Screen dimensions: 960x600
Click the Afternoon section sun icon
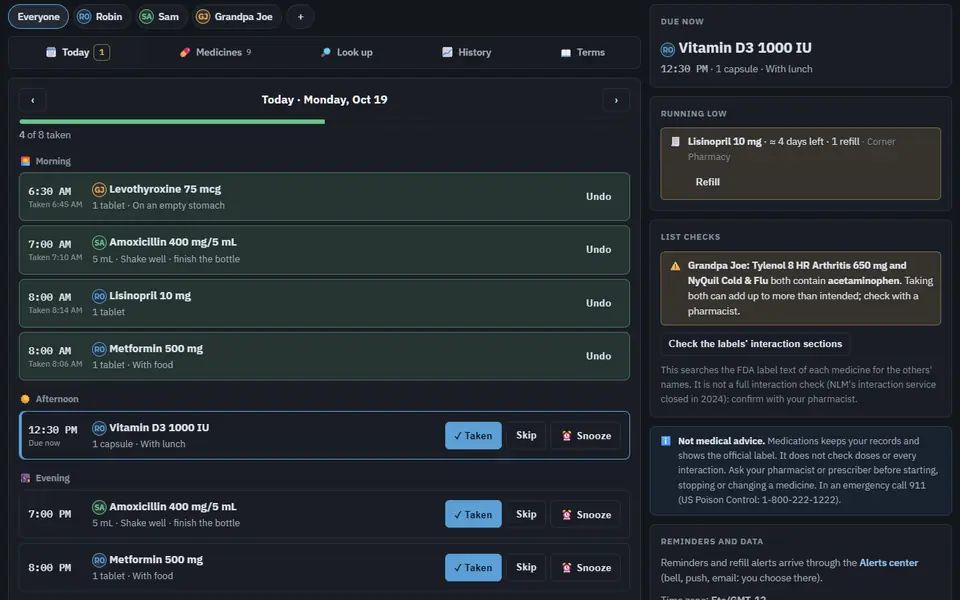(x=25, y=399)
